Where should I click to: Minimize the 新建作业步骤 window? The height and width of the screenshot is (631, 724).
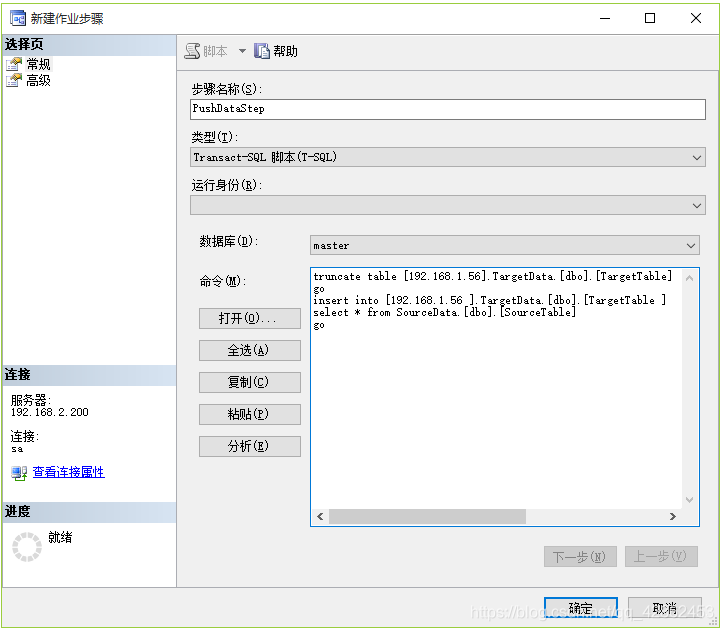click(605, 18)
